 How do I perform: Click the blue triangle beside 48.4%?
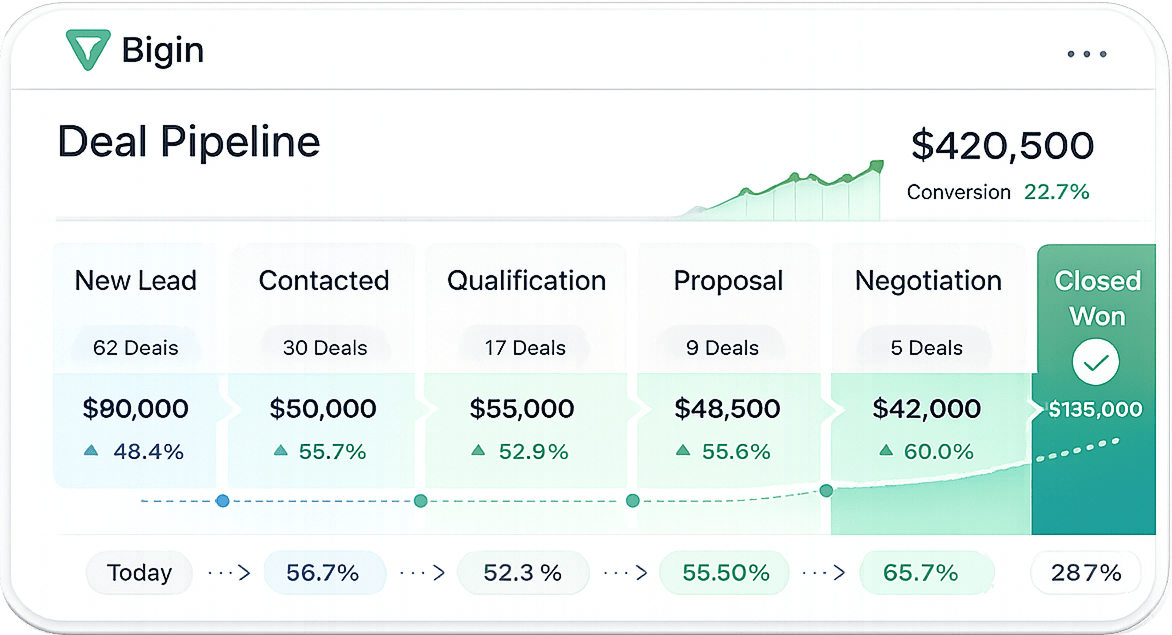click(91, 450)
